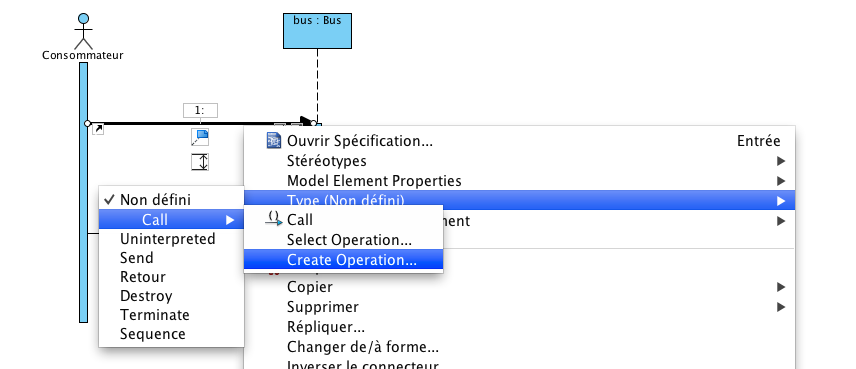
Task: Select the Consommateur actor figure
Action: pyautogui.click(x=83, y=32)
